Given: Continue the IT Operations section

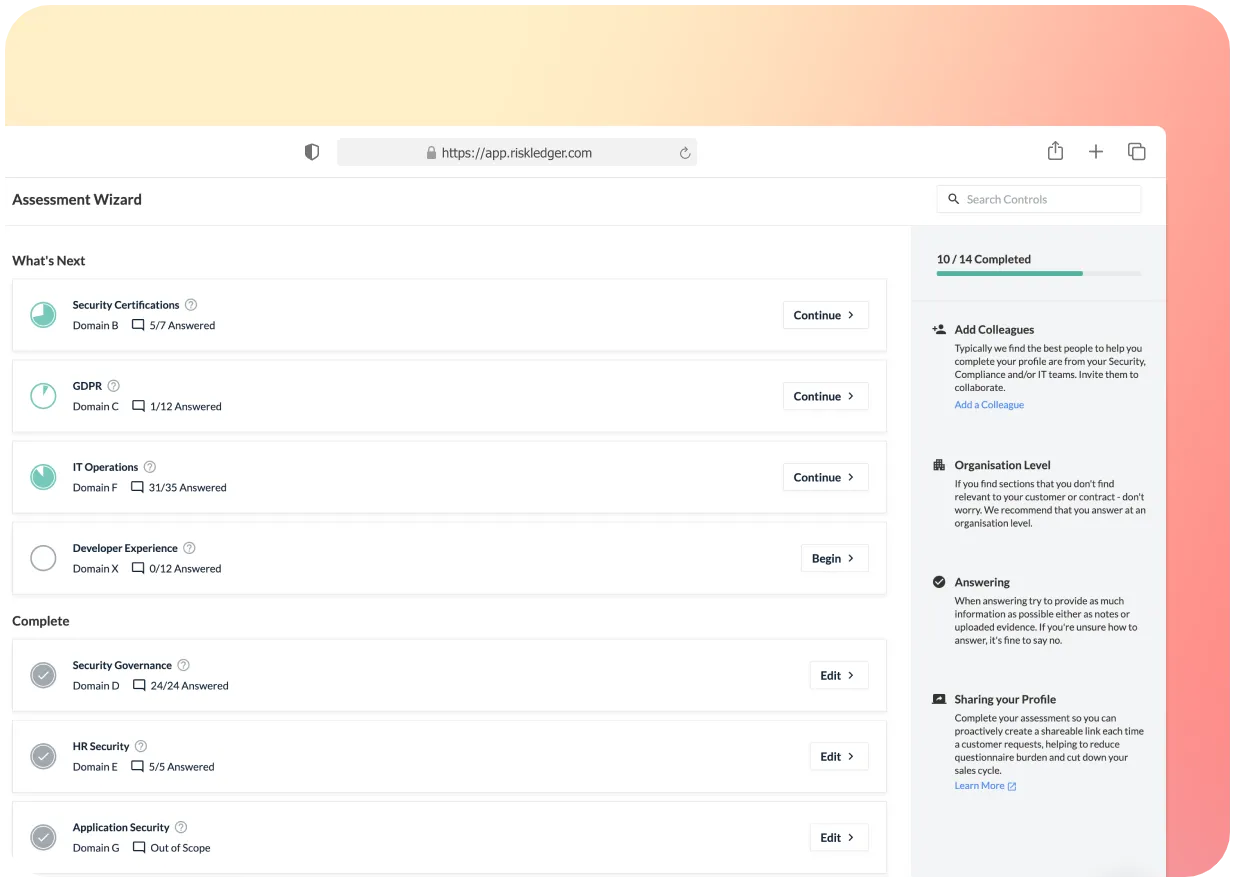Looking at the screenshot, I should tap(825, 477).
